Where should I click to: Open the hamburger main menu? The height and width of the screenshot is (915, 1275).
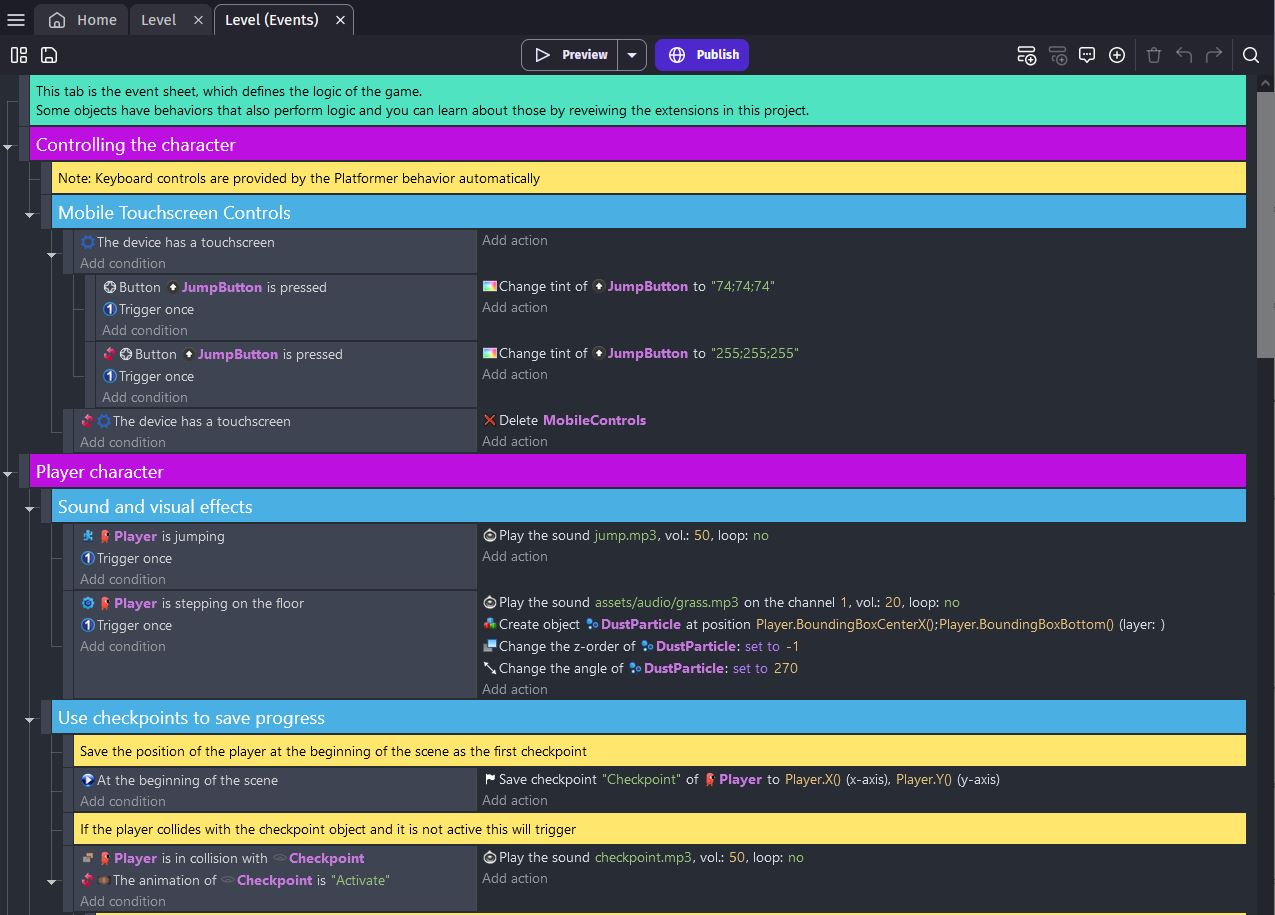[x=16, y=20]
